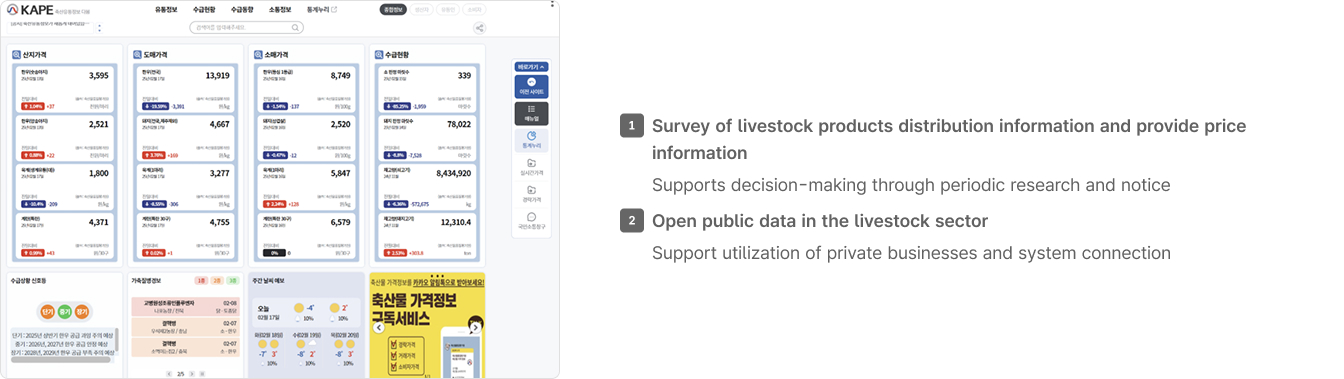Collapse the 바로가기 quick menu
Image resolution: width=1344 pixels, height=379 pixels.
click(531, 67)
